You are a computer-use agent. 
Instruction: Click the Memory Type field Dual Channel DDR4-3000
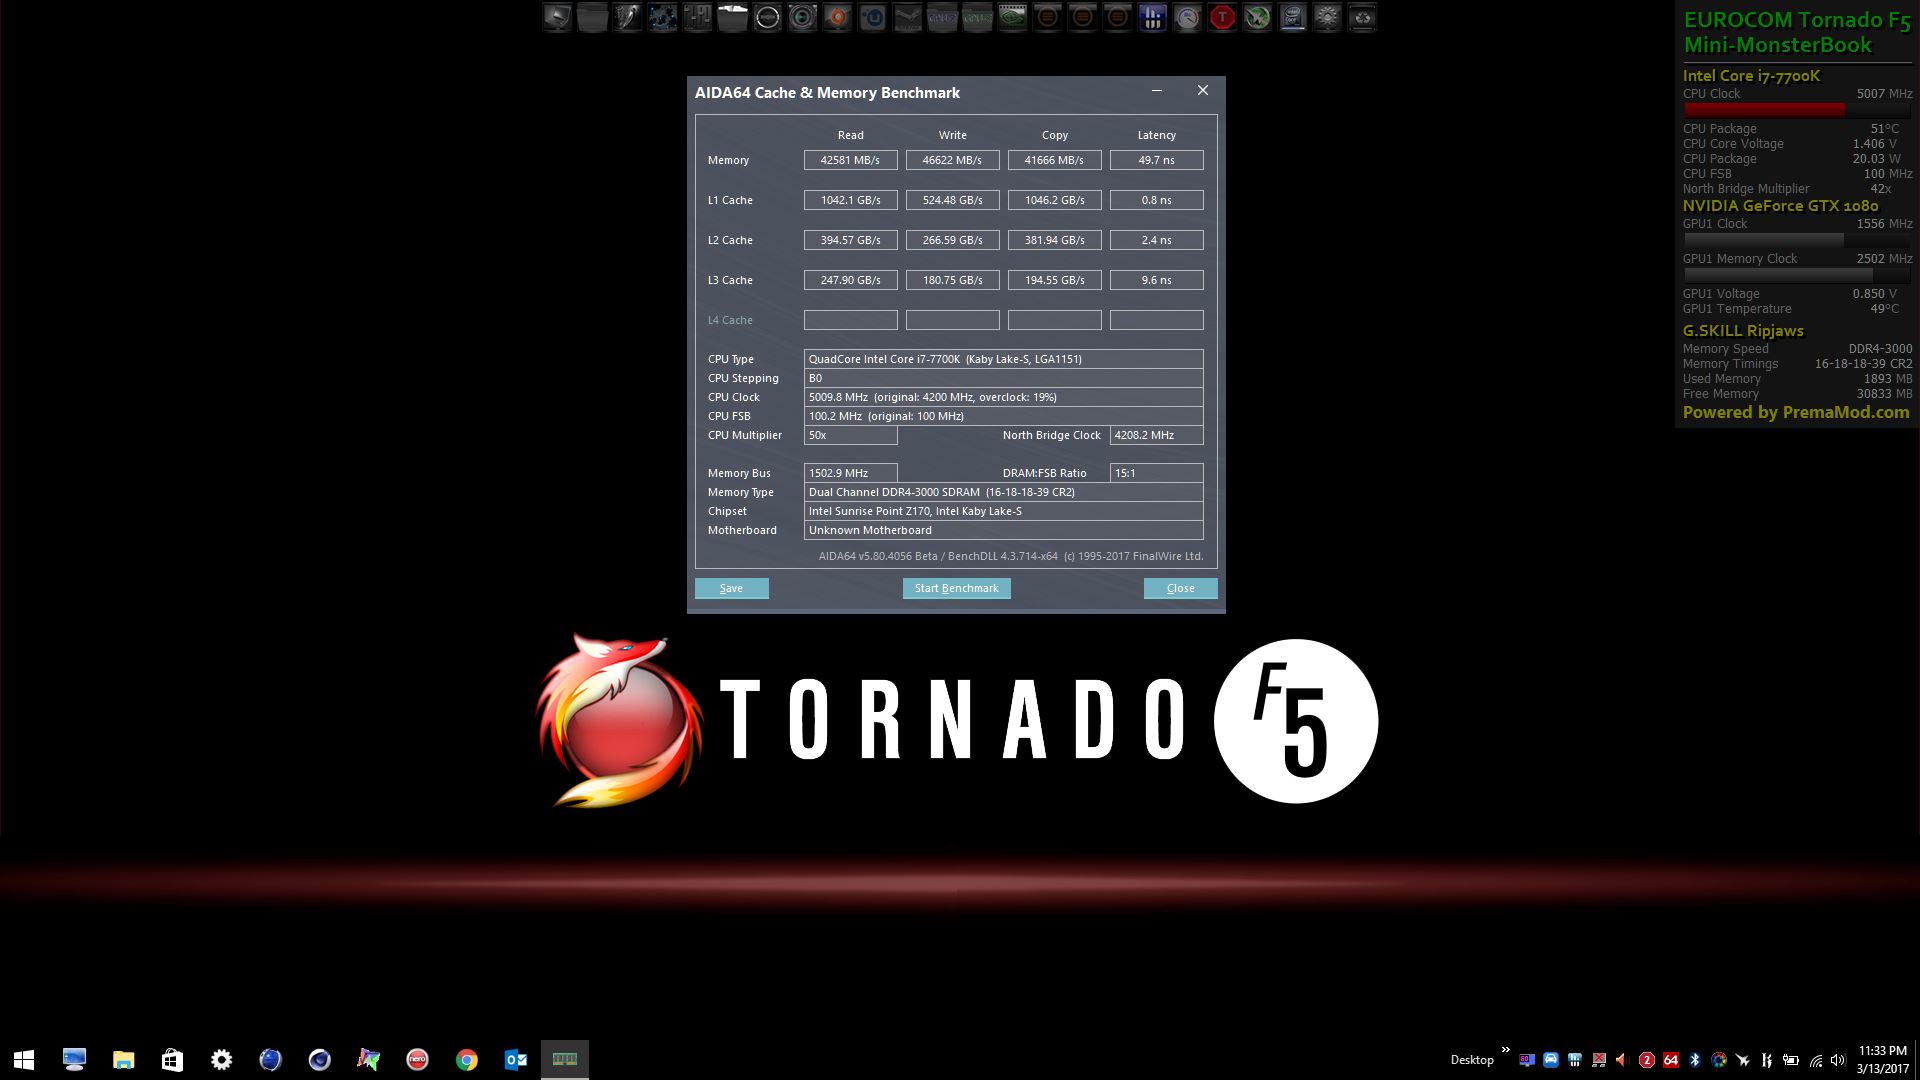pyautogui.click(x=1003, y=492)
